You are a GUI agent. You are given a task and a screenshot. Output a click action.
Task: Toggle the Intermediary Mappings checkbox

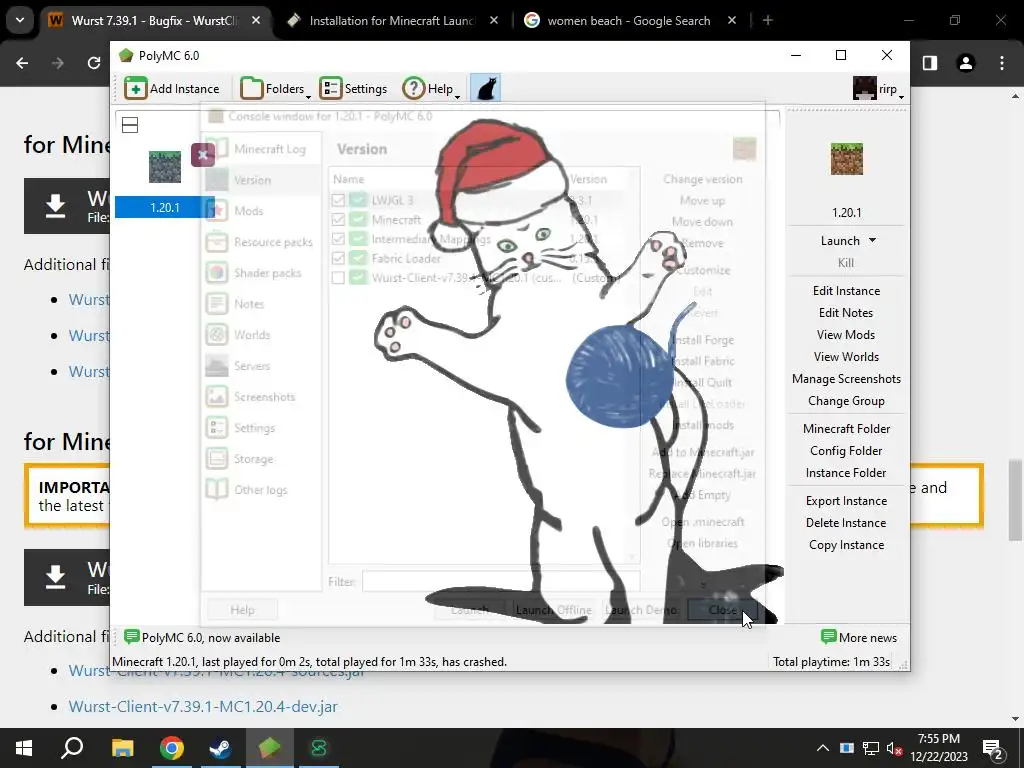click(x=338, y=239)
